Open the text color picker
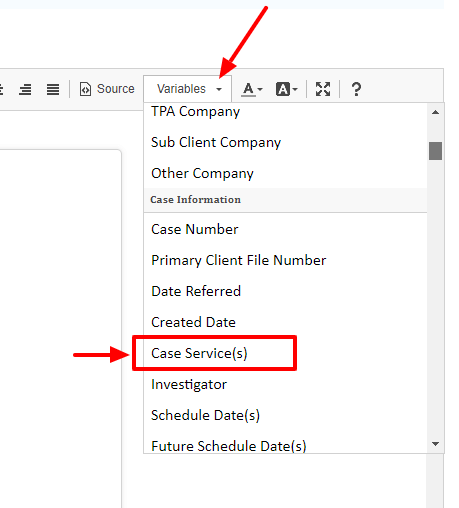459x508 pixels. click(x=252, y=89)
